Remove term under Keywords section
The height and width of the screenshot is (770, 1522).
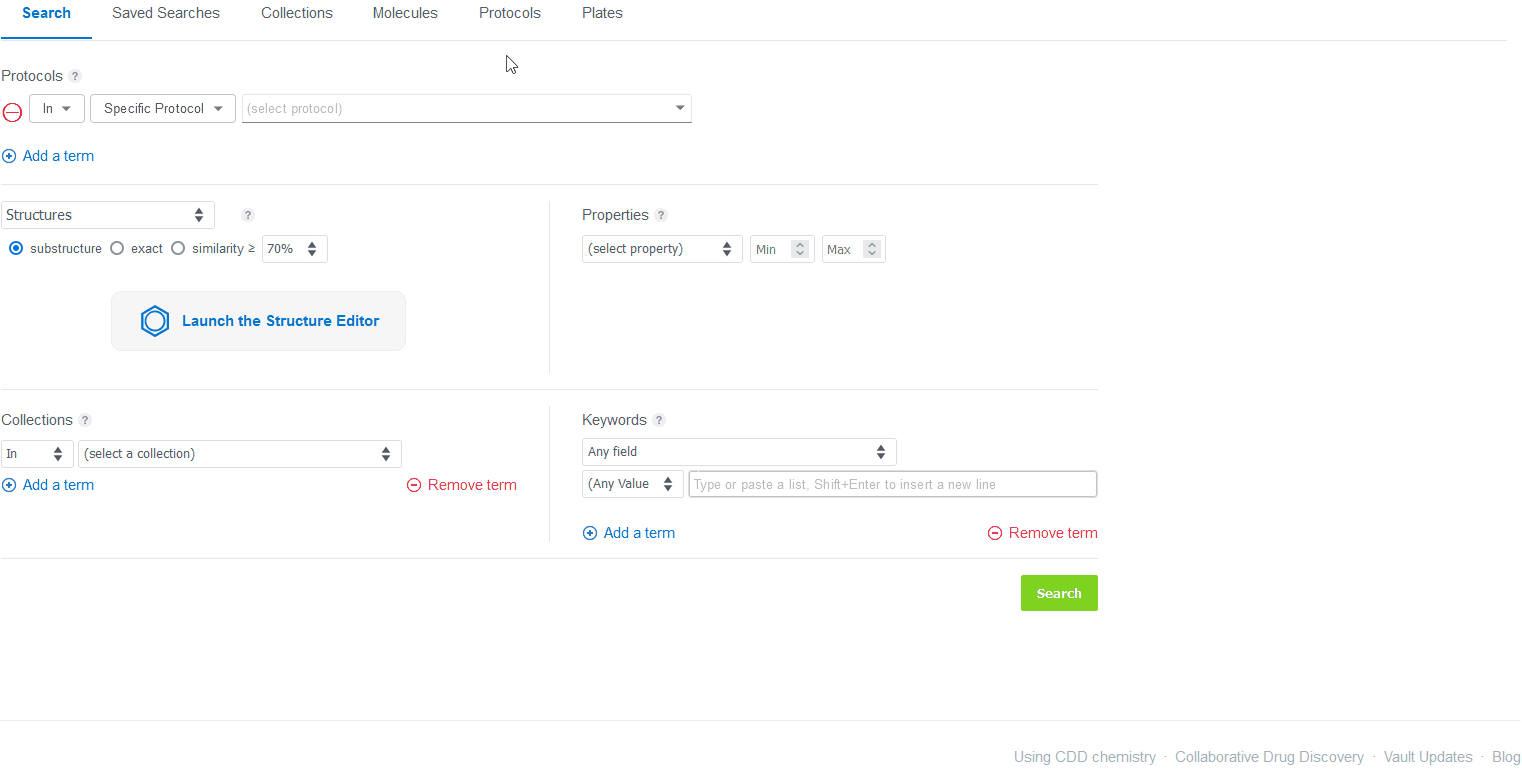(1043, 533)
